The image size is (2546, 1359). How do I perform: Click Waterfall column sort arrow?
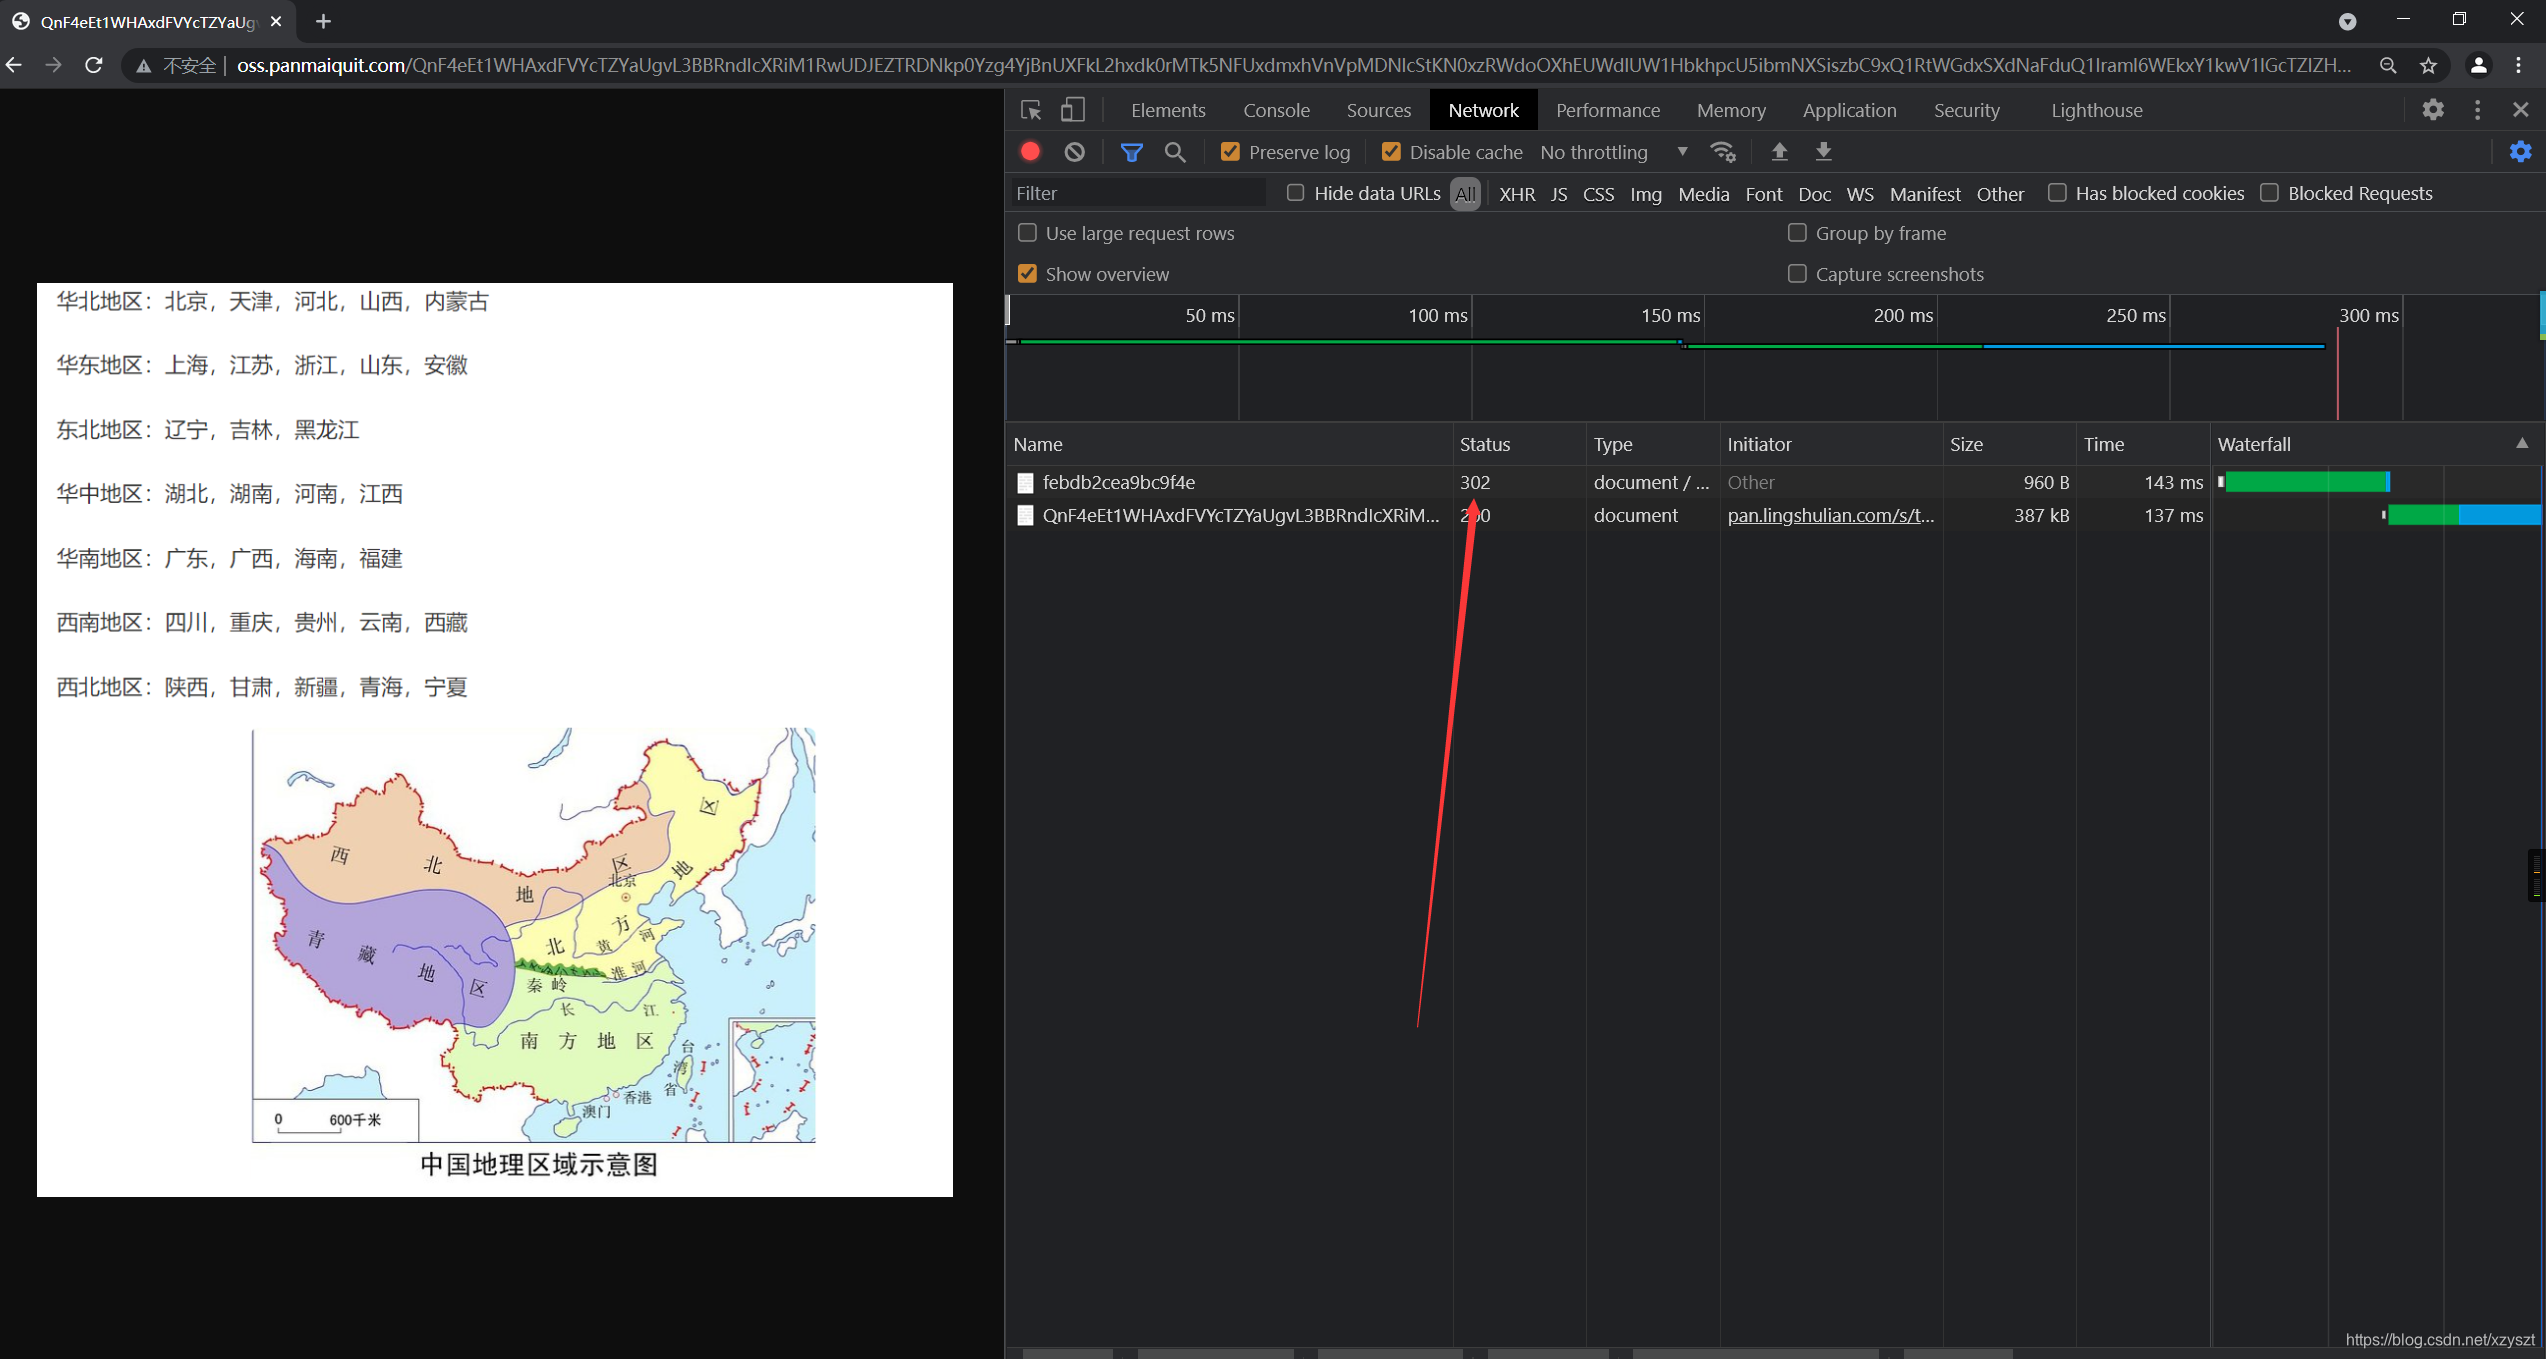[x=2521, y=444]
